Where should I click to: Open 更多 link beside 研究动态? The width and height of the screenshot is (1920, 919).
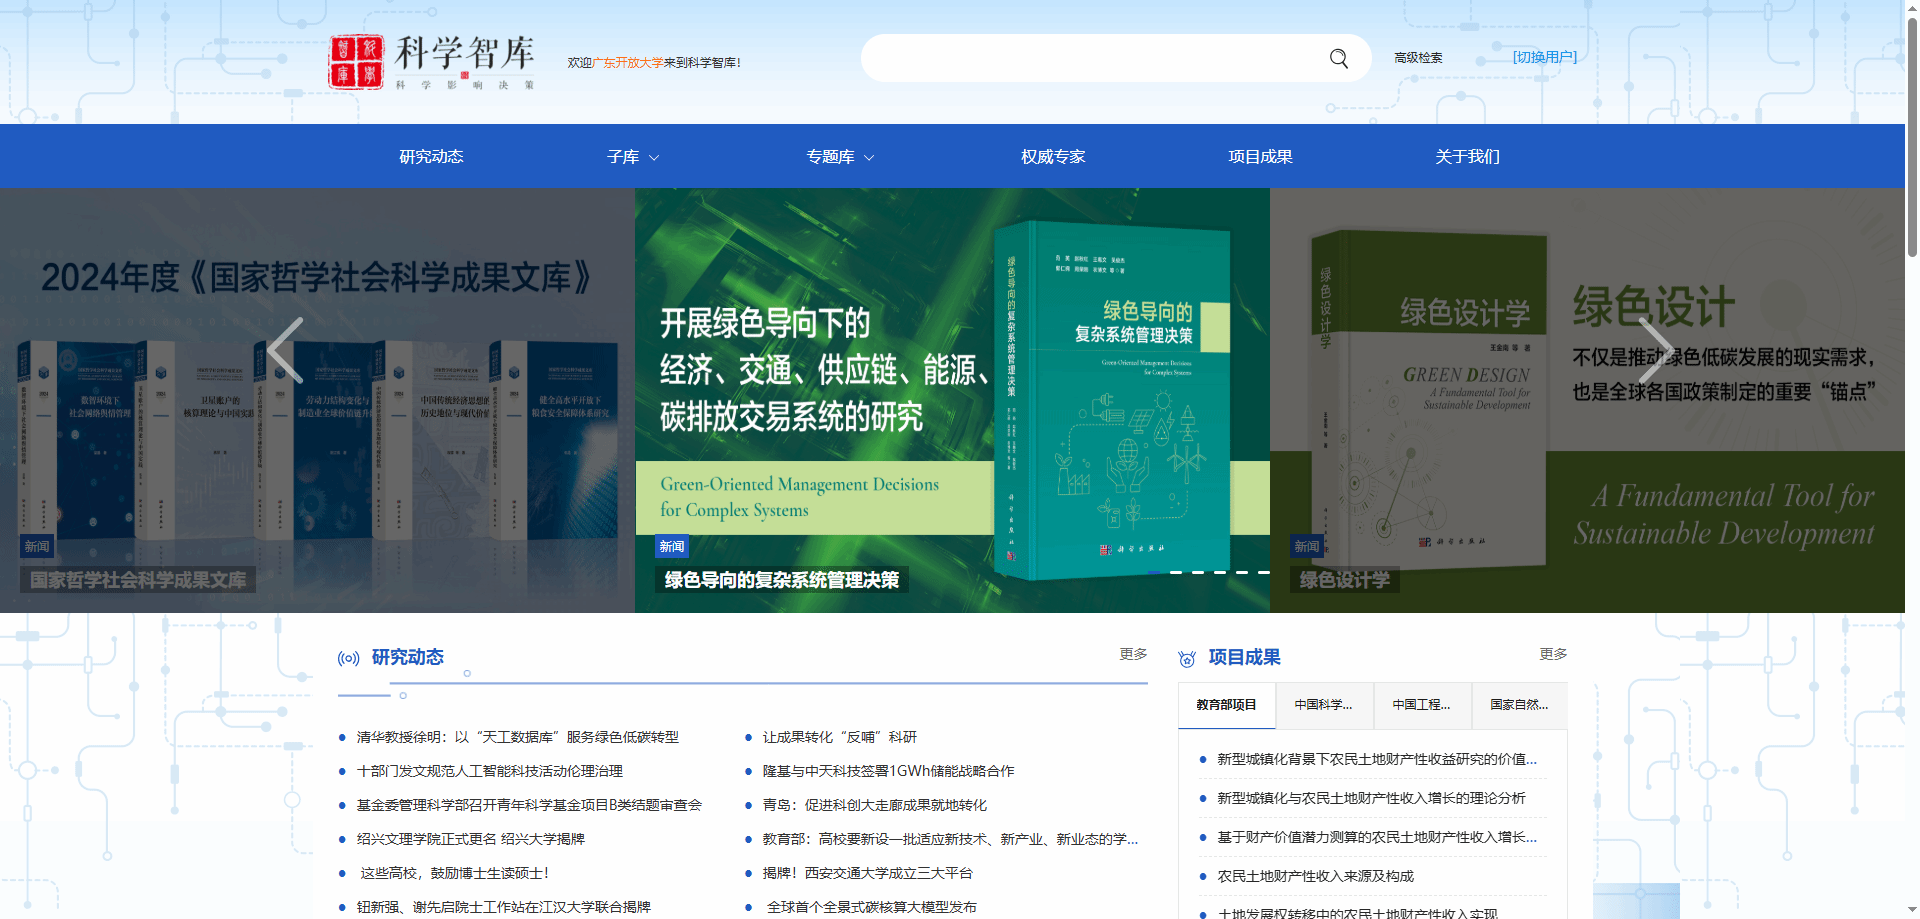tap(1133, 654)
